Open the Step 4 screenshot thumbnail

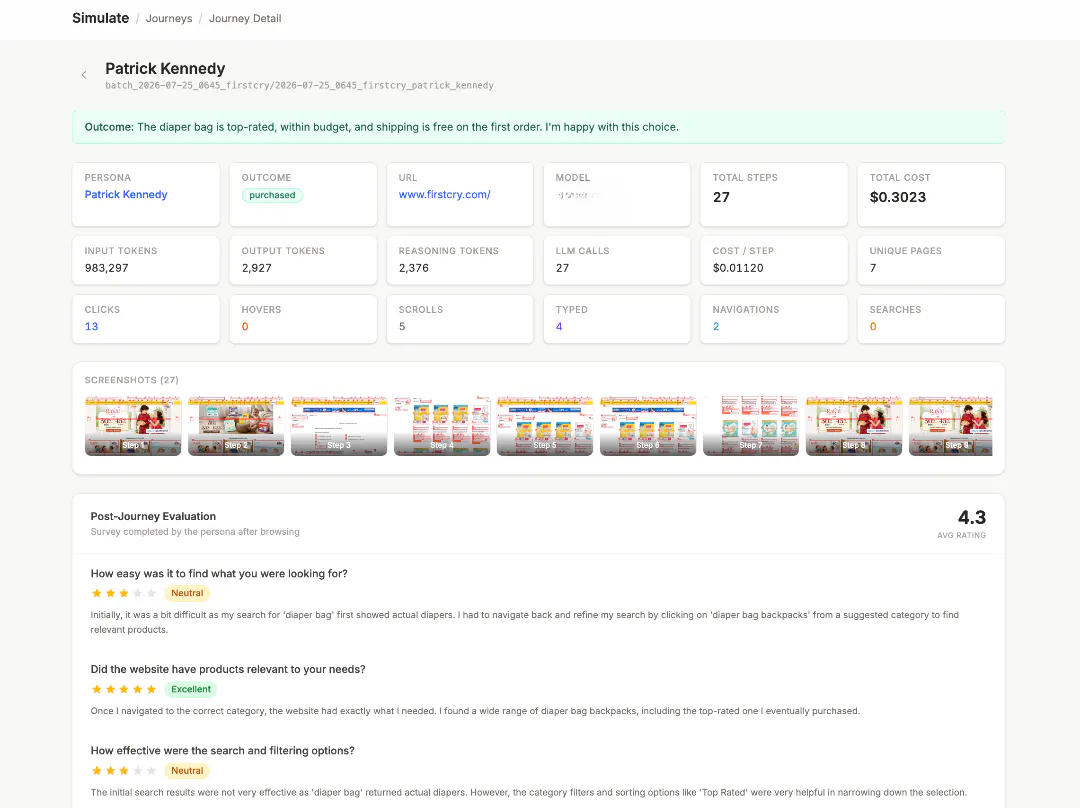coord(442,426)
